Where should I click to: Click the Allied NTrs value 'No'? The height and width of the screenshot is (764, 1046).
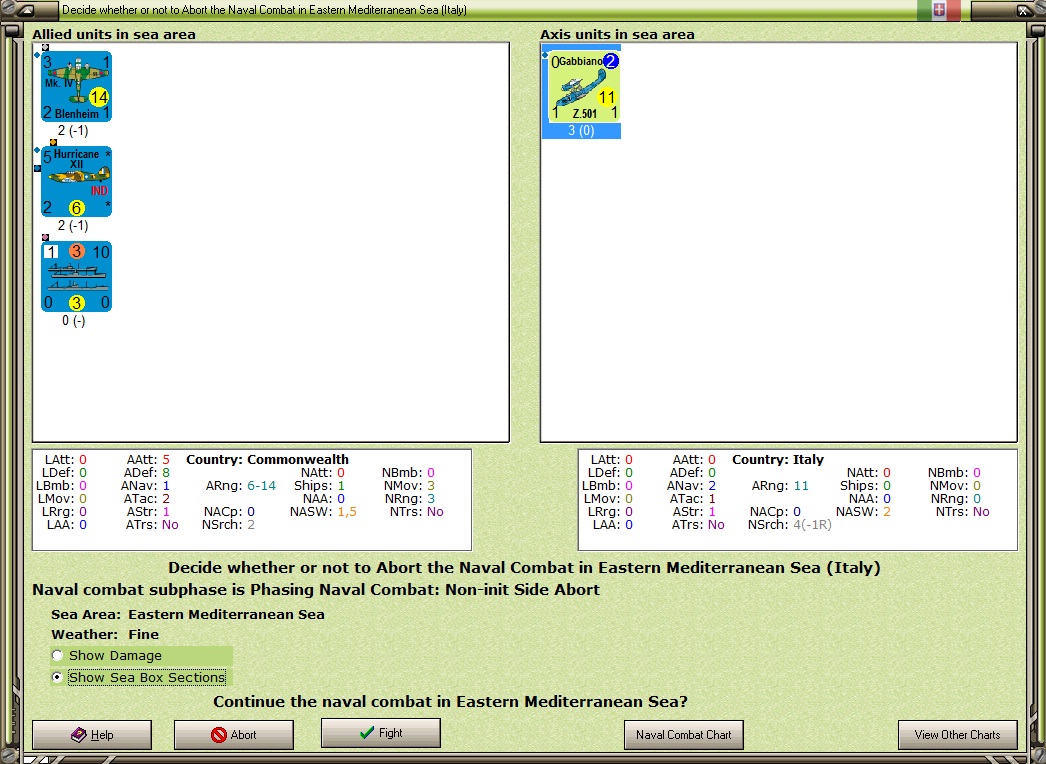(x=435, y=512)
